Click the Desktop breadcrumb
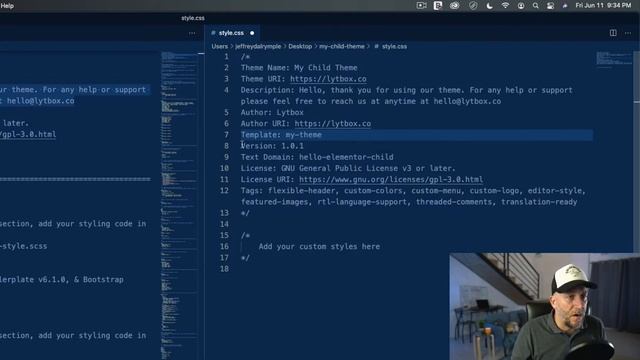640x360 pixels. pyautogui.click(x=300, y=47)
